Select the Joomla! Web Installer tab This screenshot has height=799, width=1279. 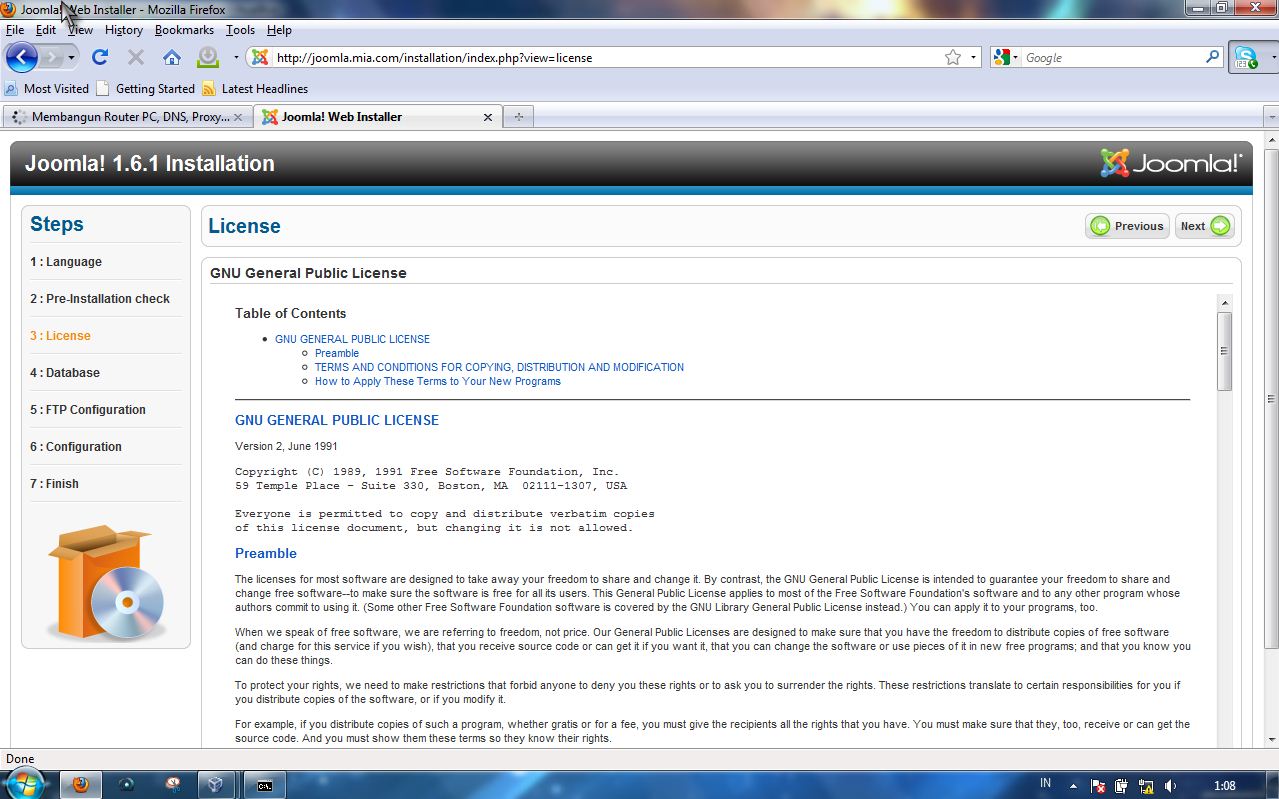point(377,117)
